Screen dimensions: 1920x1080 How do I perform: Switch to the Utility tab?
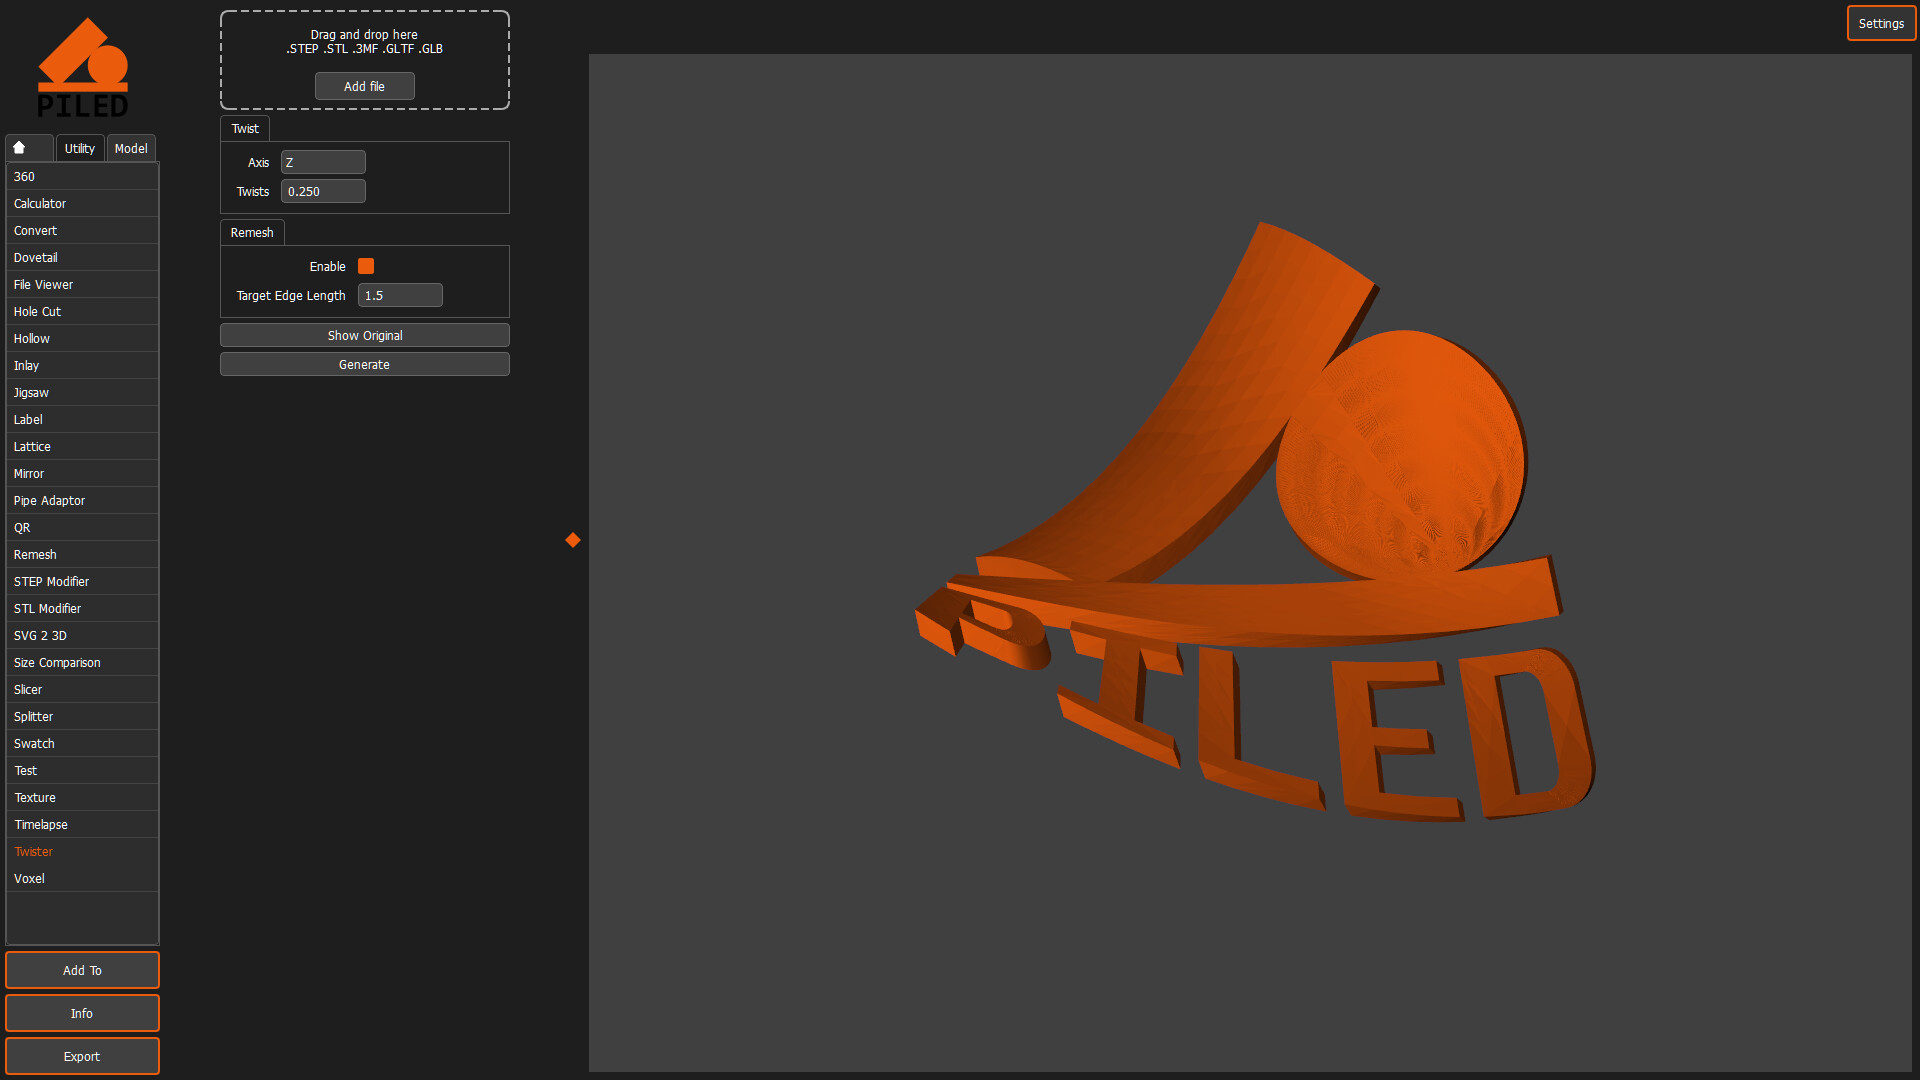[80, 148]
